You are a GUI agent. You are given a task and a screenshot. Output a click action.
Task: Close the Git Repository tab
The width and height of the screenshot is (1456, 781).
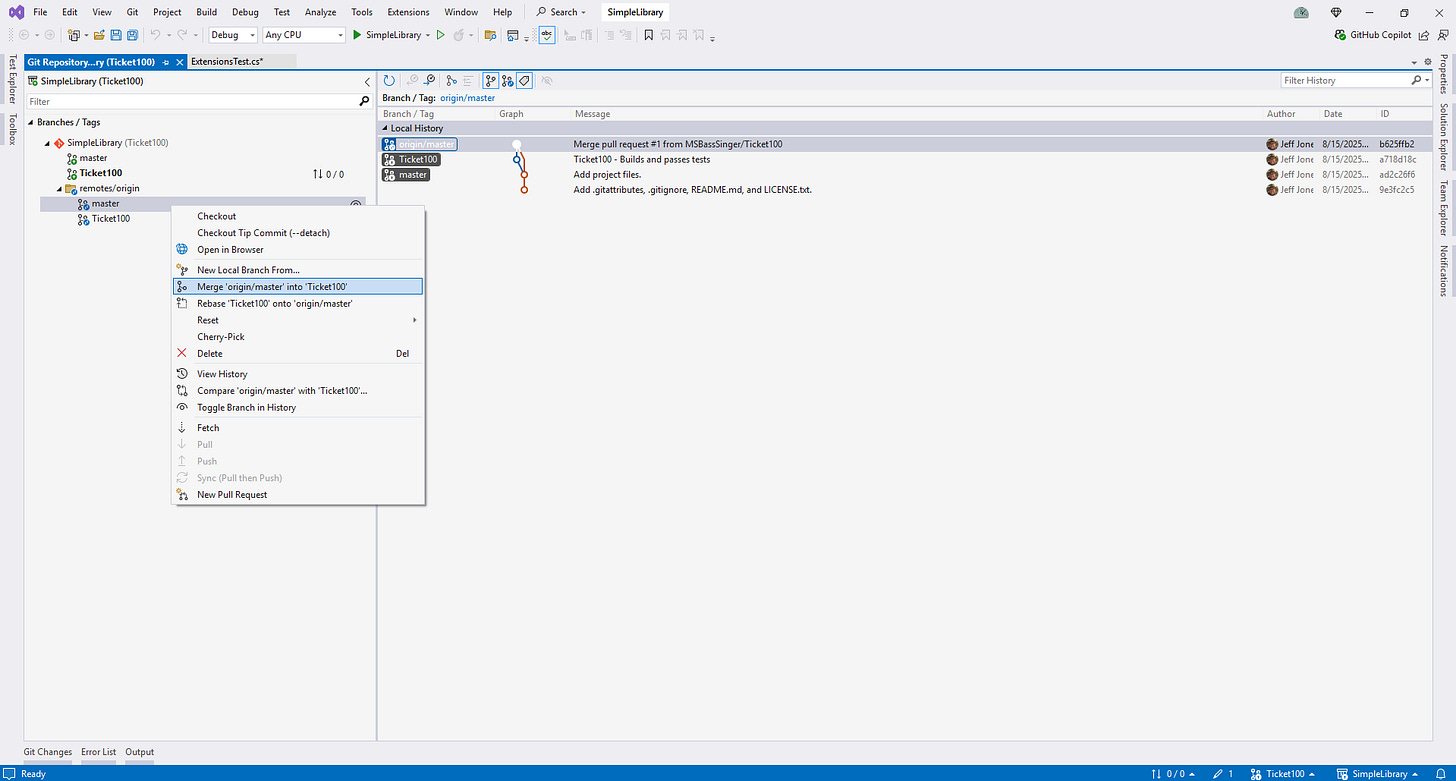click(179, 62)
